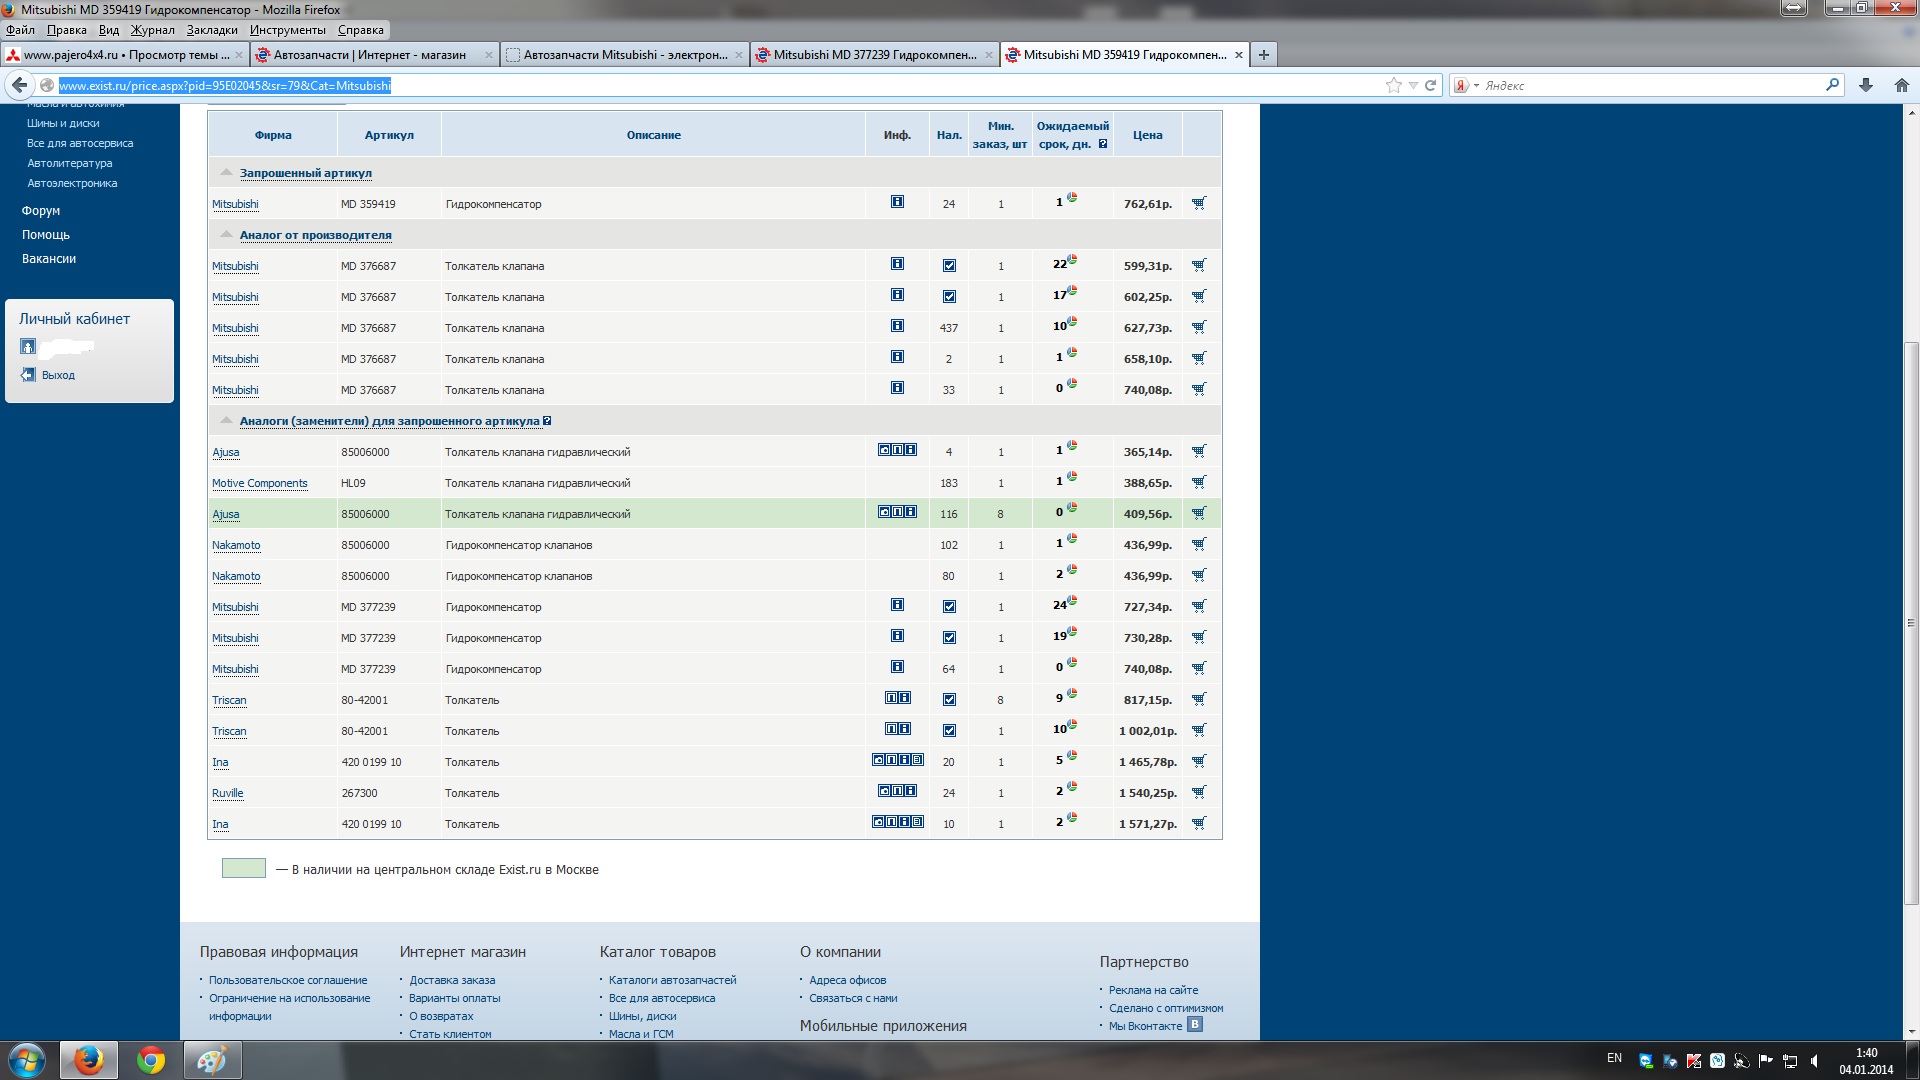Collapse the Аналог от производителя group
Screen dimensions: 1920x1080
click(x=227, y=234)
